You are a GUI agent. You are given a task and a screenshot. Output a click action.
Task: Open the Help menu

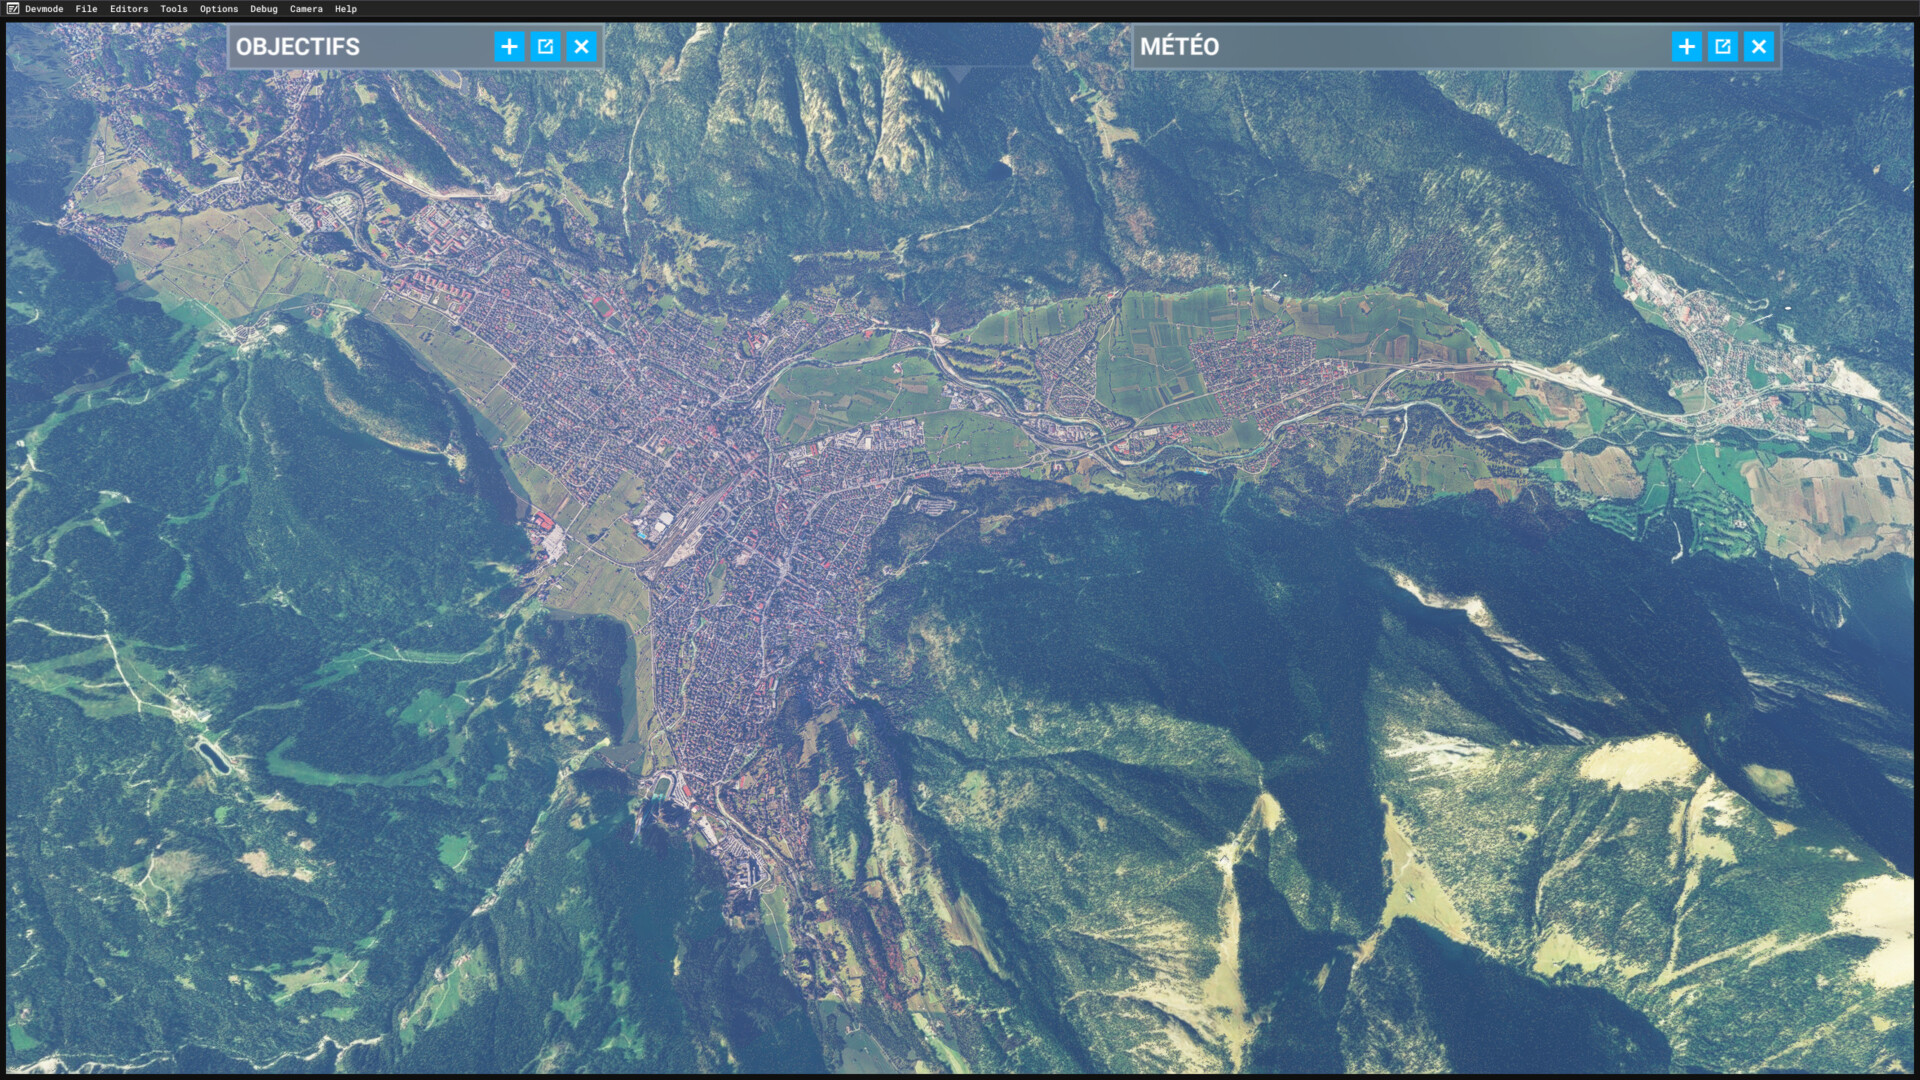(x=346, y=9)
